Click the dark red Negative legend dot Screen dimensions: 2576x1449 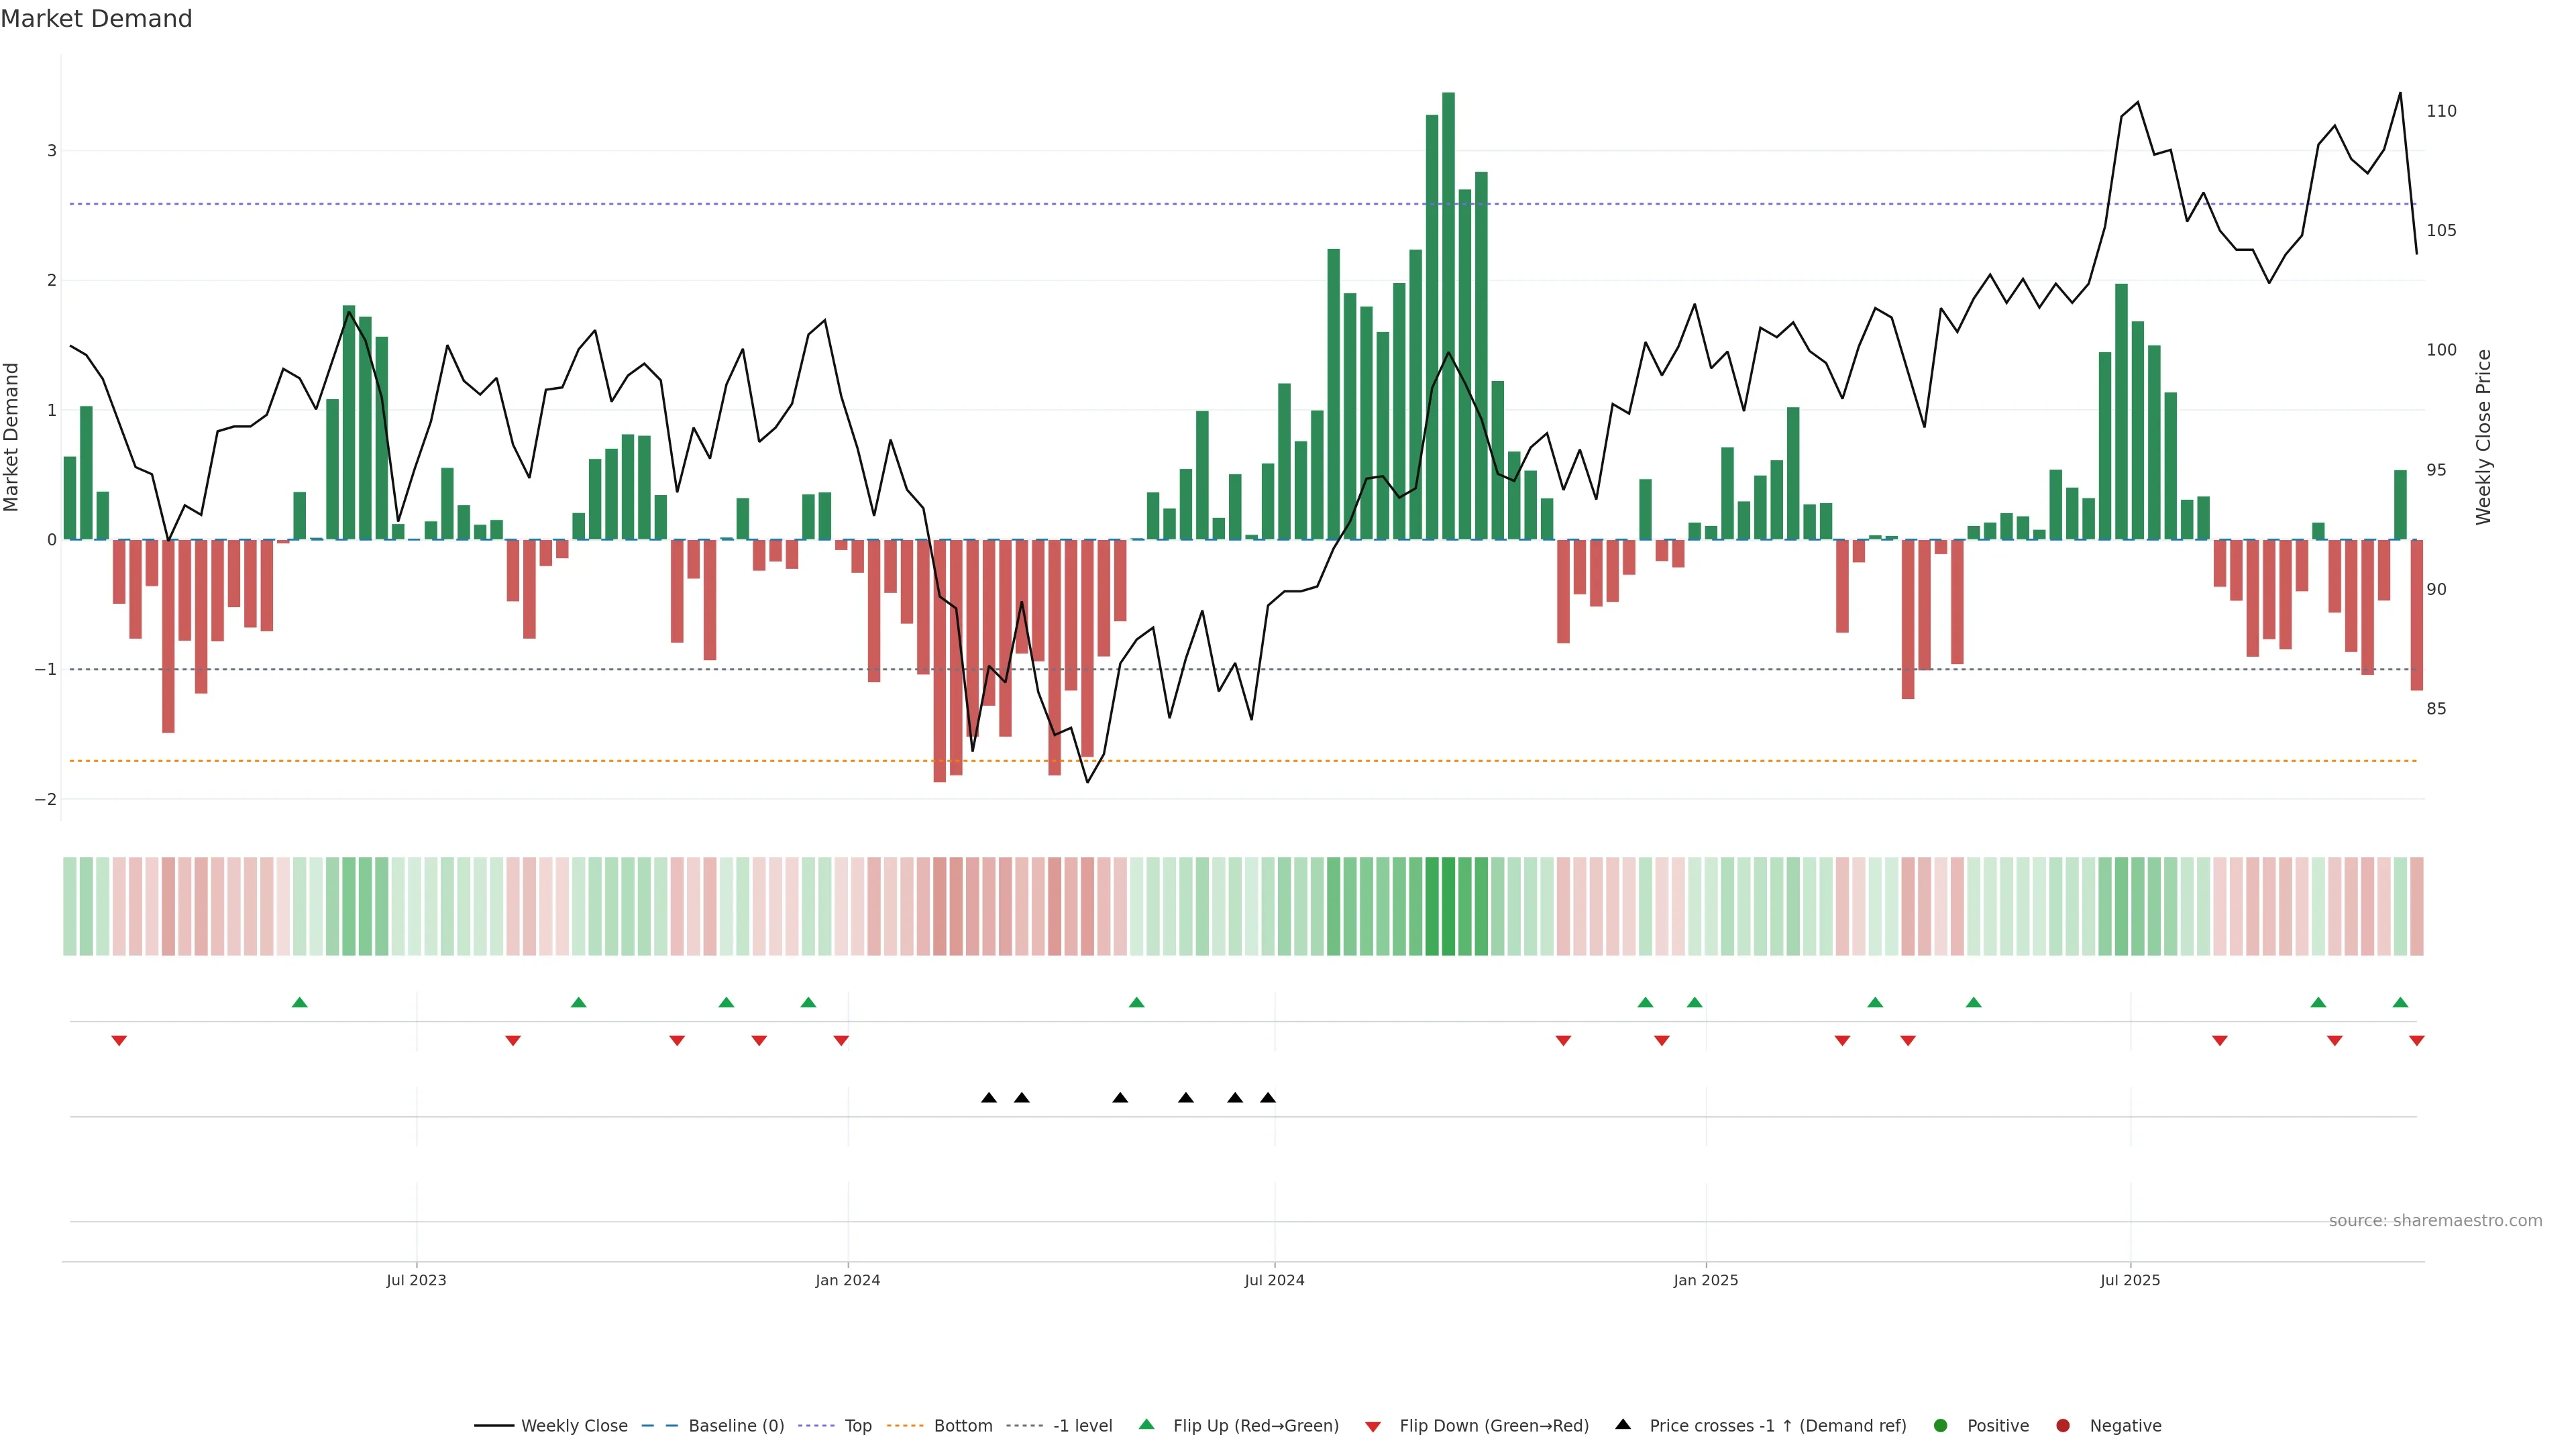point(2063,1425)
